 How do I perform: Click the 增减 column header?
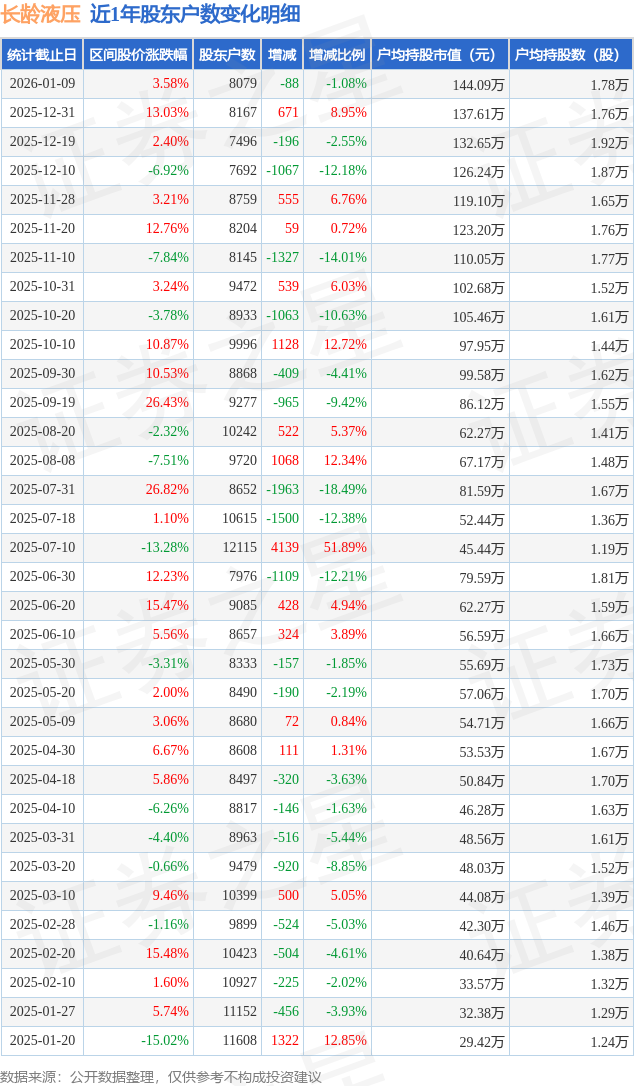[x=282, y=55]
